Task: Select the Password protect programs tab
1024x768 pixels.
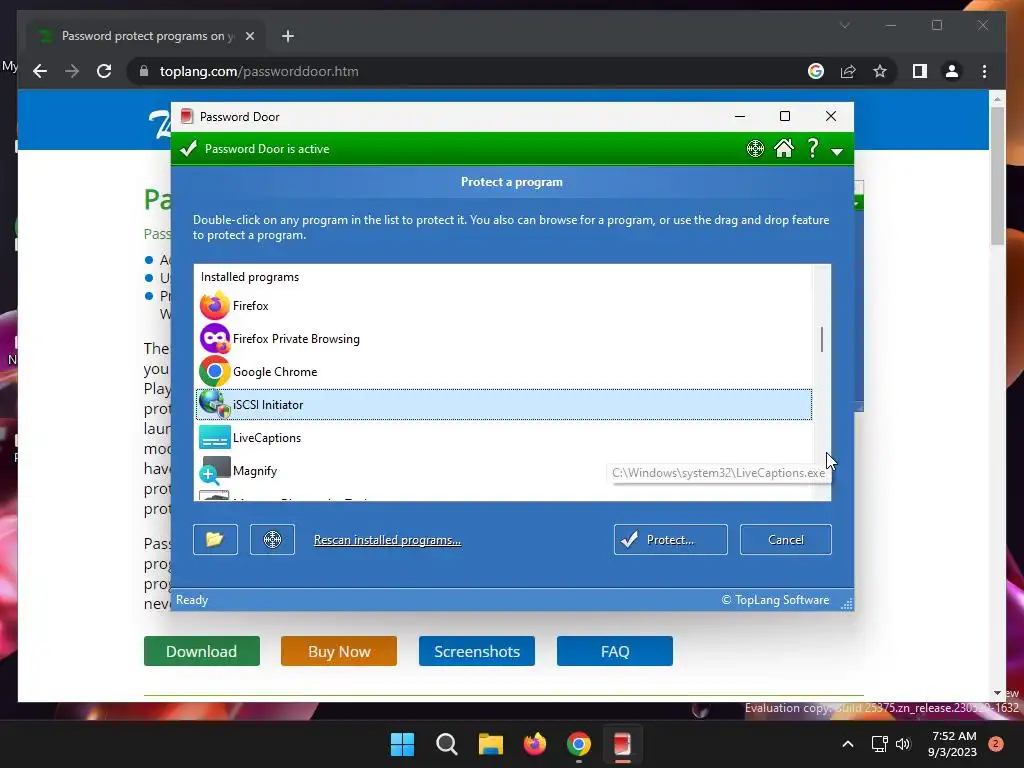Action: [x=146, y=36]
